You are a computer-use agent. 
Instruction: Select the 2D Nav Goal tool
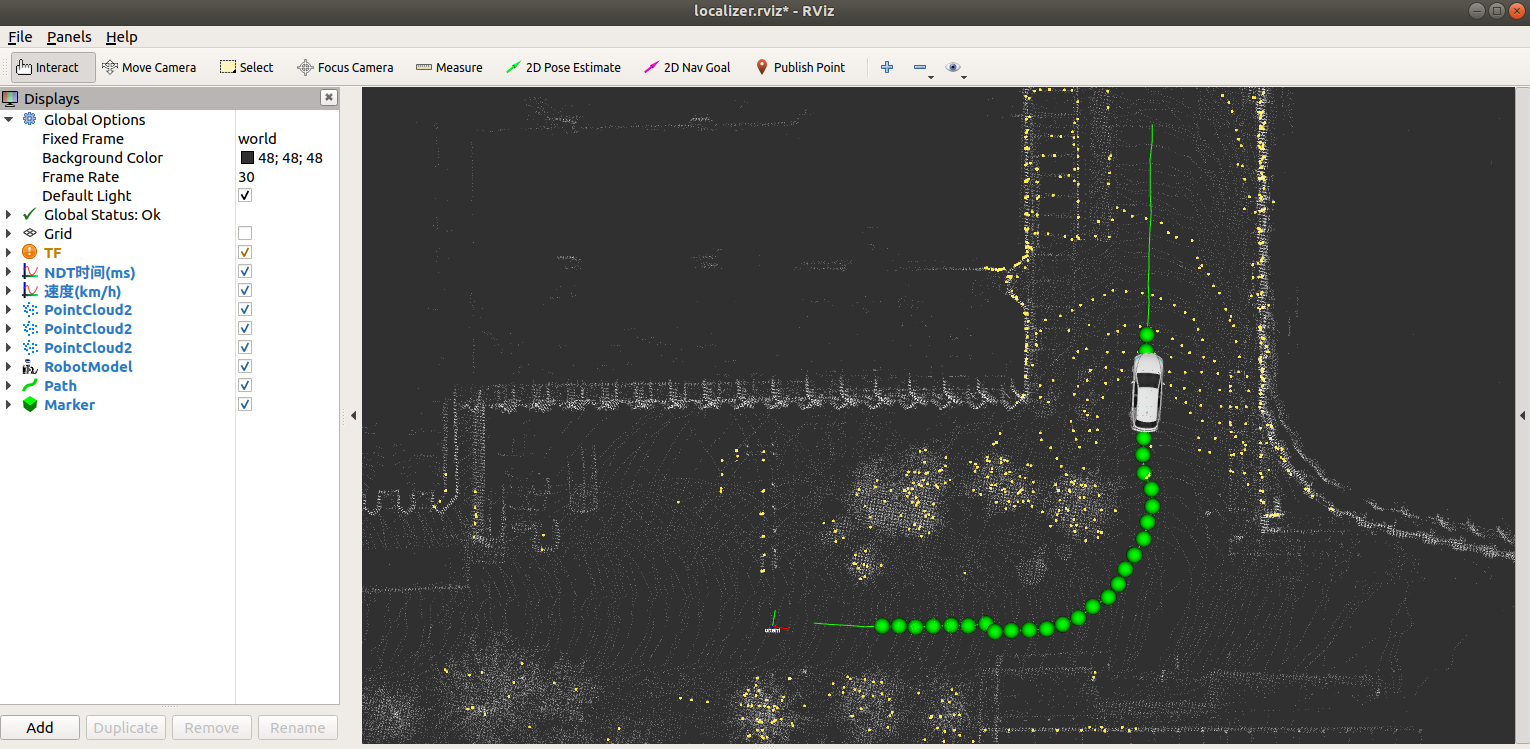tap(687, 68)
